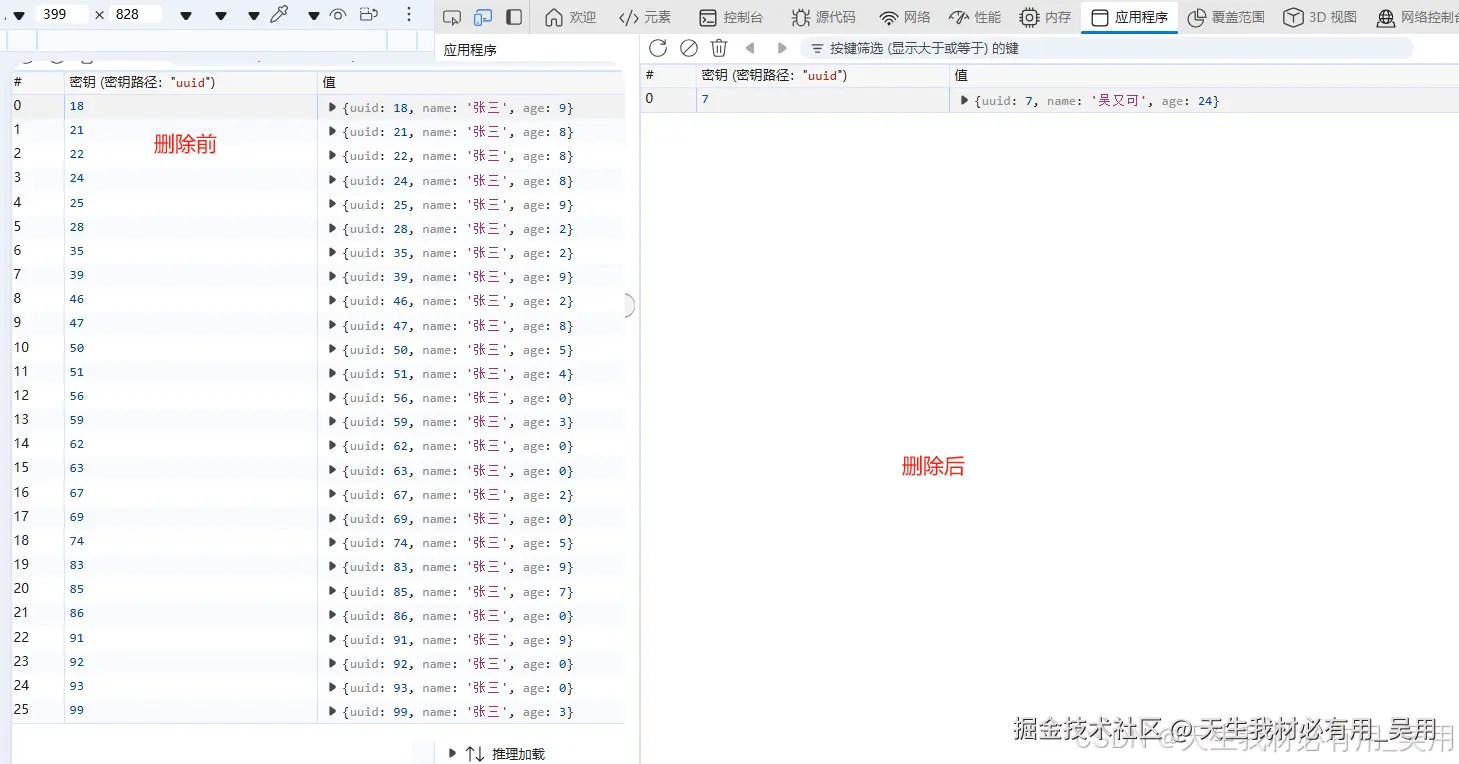Open the 性能 (Performance) tab

[x=975, y=17]
